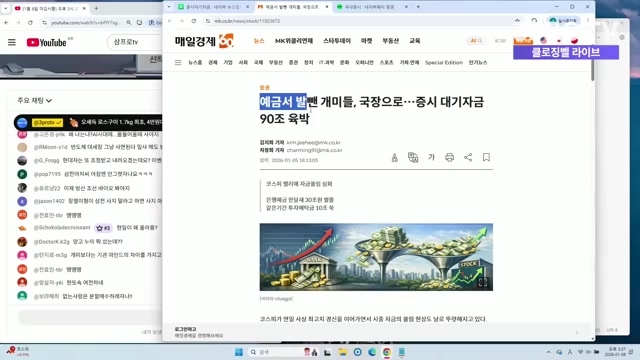
Task: Click the YouTube chat message input field
Action: 90,318
